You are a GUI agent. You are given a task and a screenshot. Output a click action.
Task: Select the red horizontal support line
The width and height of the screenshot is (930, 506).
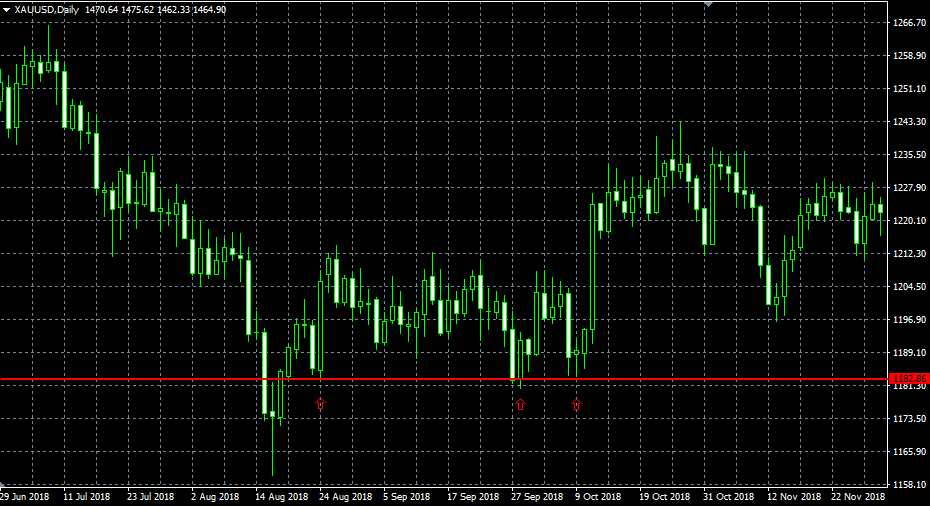(x=444, y=378)
